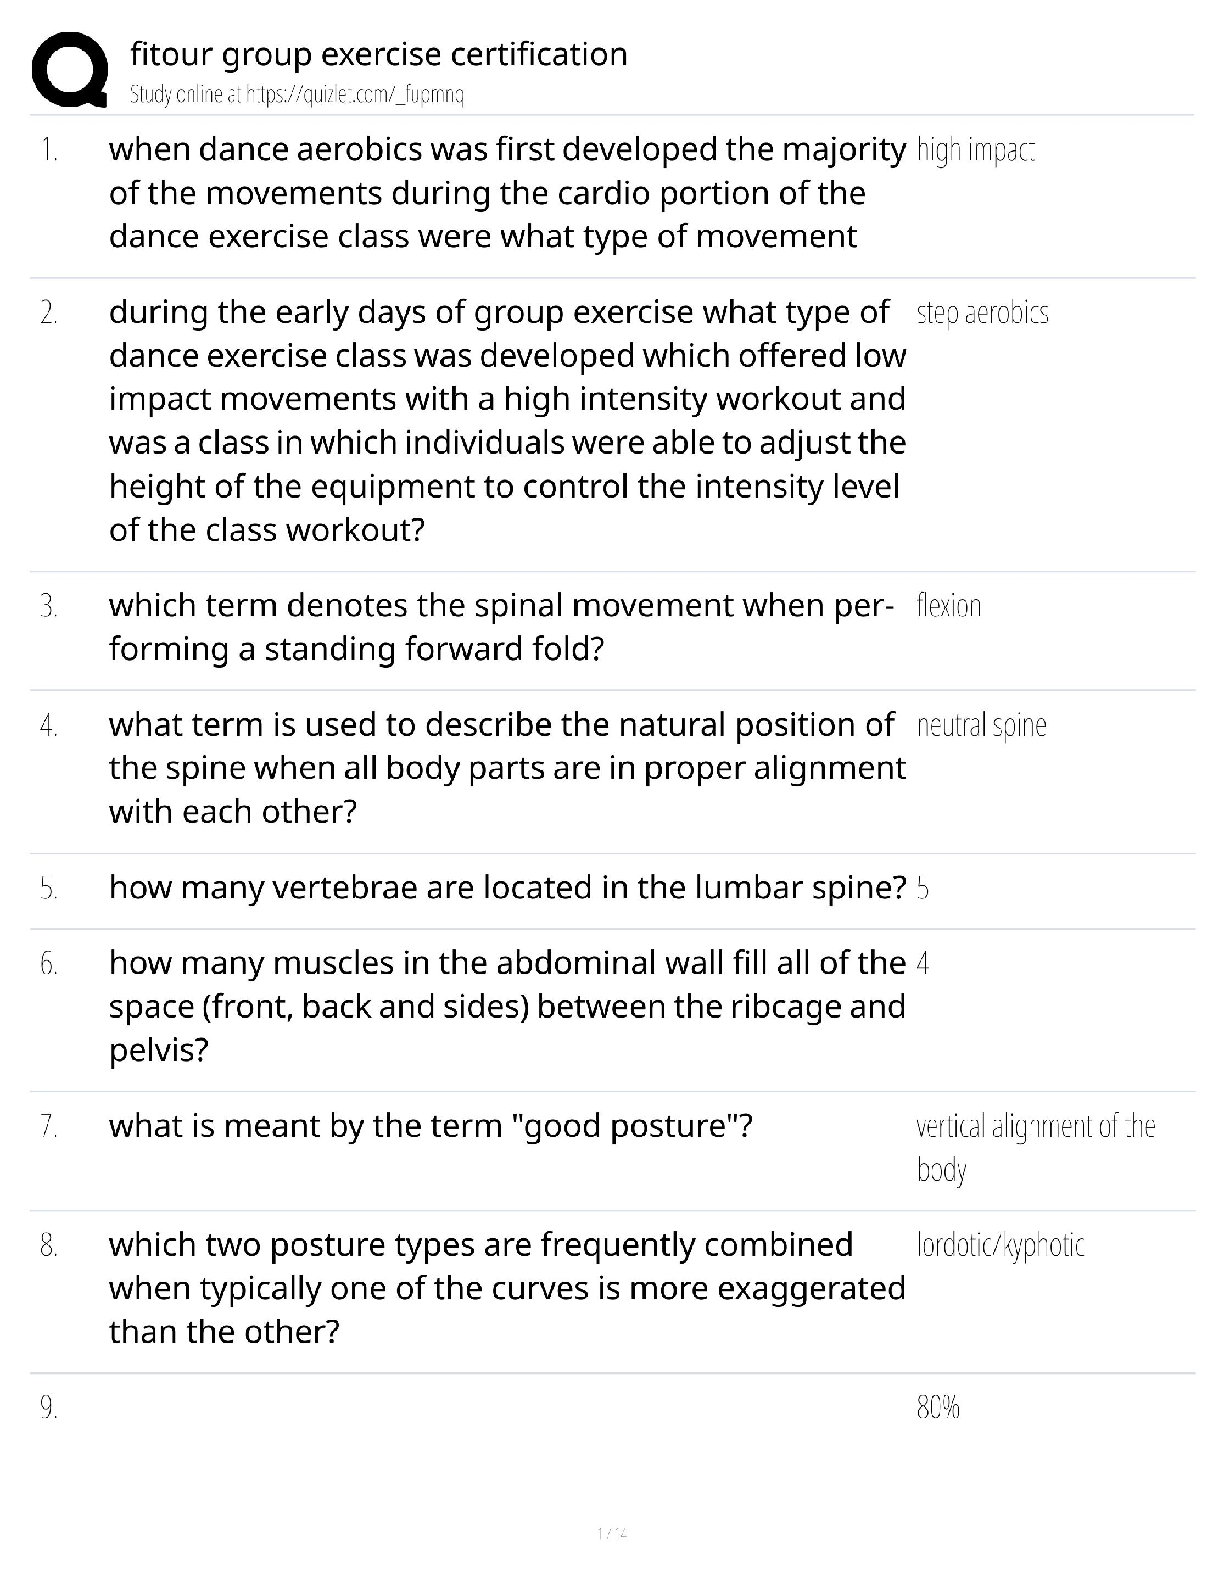Click the 'lordotic/kyphotic' answer text
The width and height of the screenshot is (1224, 1584).
pyautogui.click(x=1000, y=1245)
